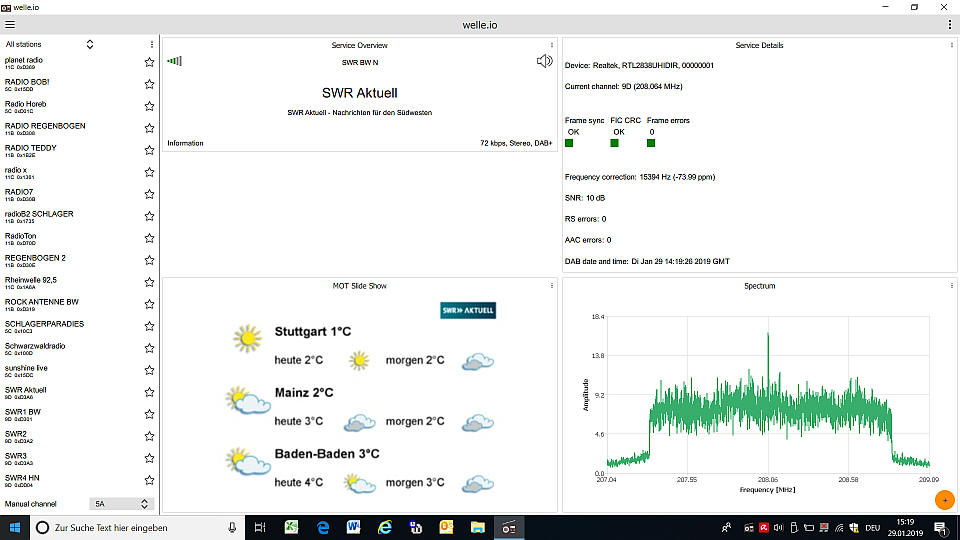The height and width of the screenshot is (540, 960).
Task: Open the station list options menu
Action: (152, 44)
